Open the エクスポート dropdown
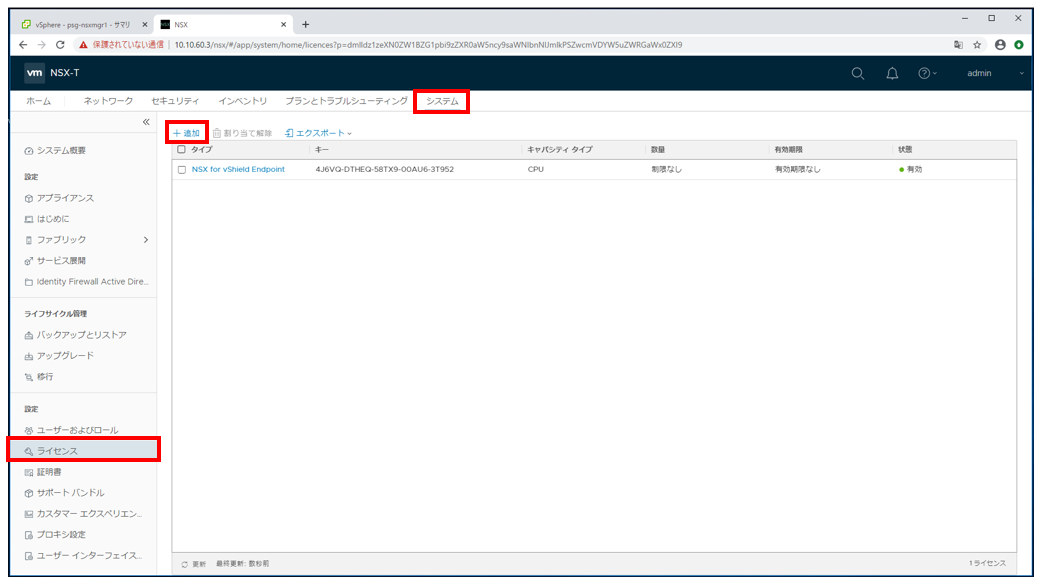Viewport: 1041px width, 584px height. pyautogui.click(x=318, y=133)
